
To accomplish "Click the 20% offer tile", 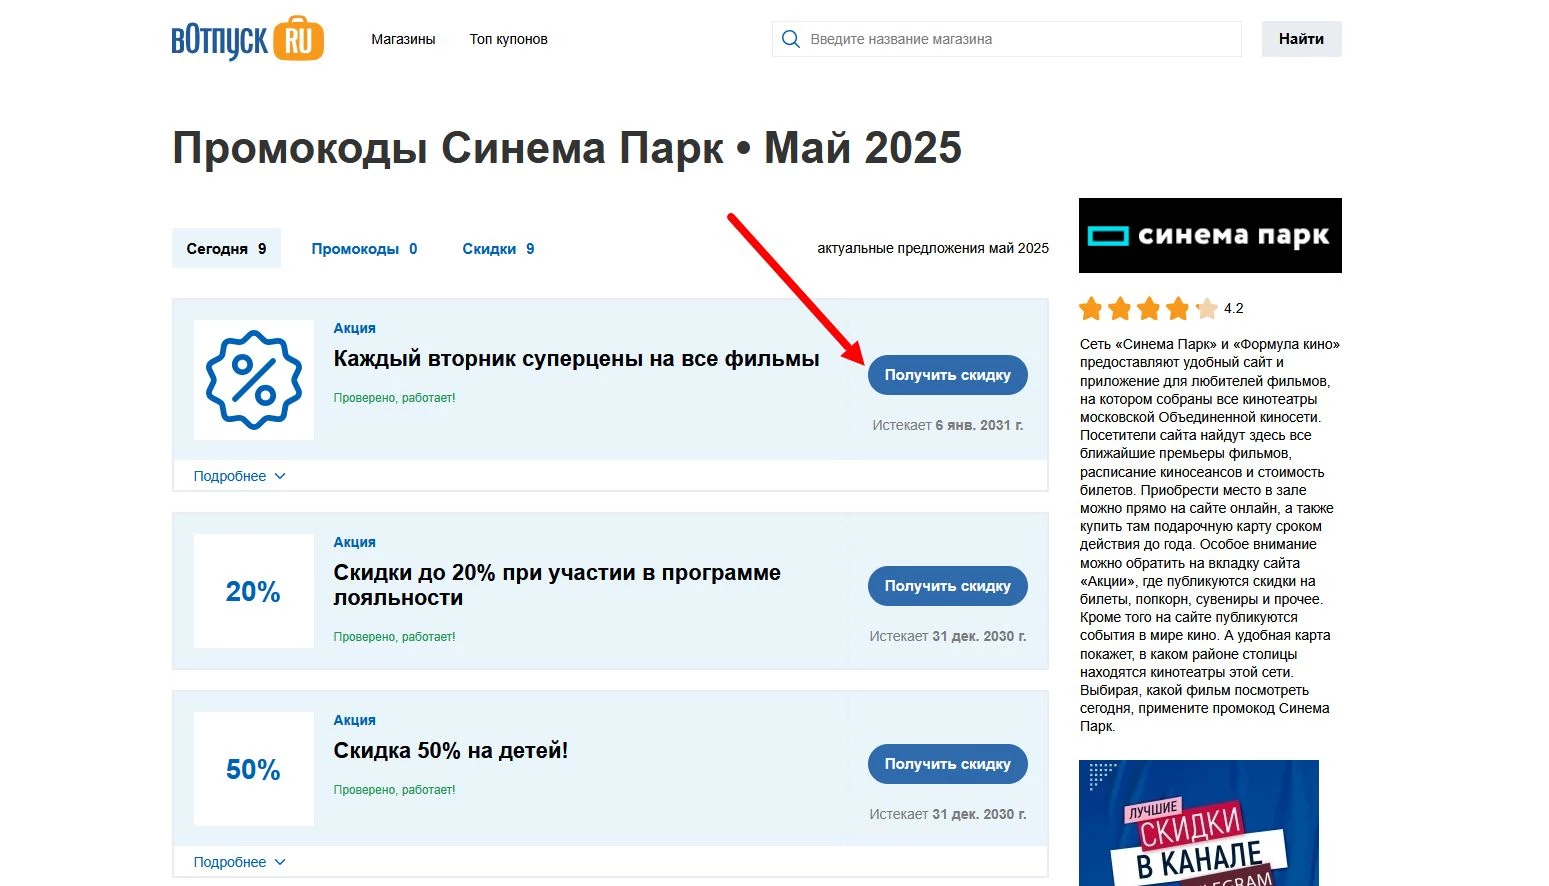I will tap(253, 591).
